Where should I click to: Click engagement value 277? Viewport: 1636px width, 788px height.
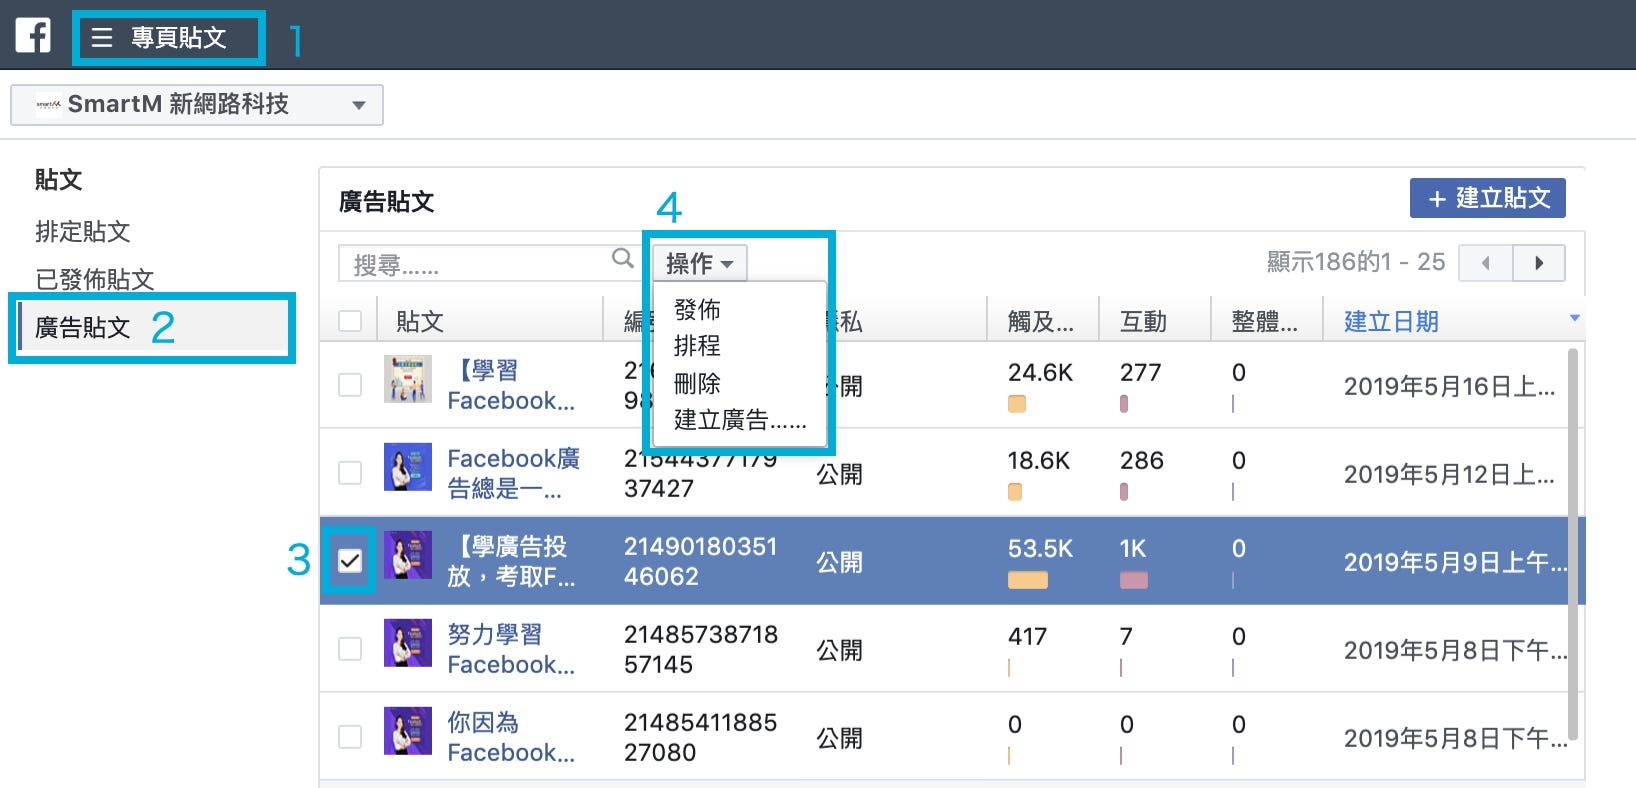click(x=1140, y=373)
